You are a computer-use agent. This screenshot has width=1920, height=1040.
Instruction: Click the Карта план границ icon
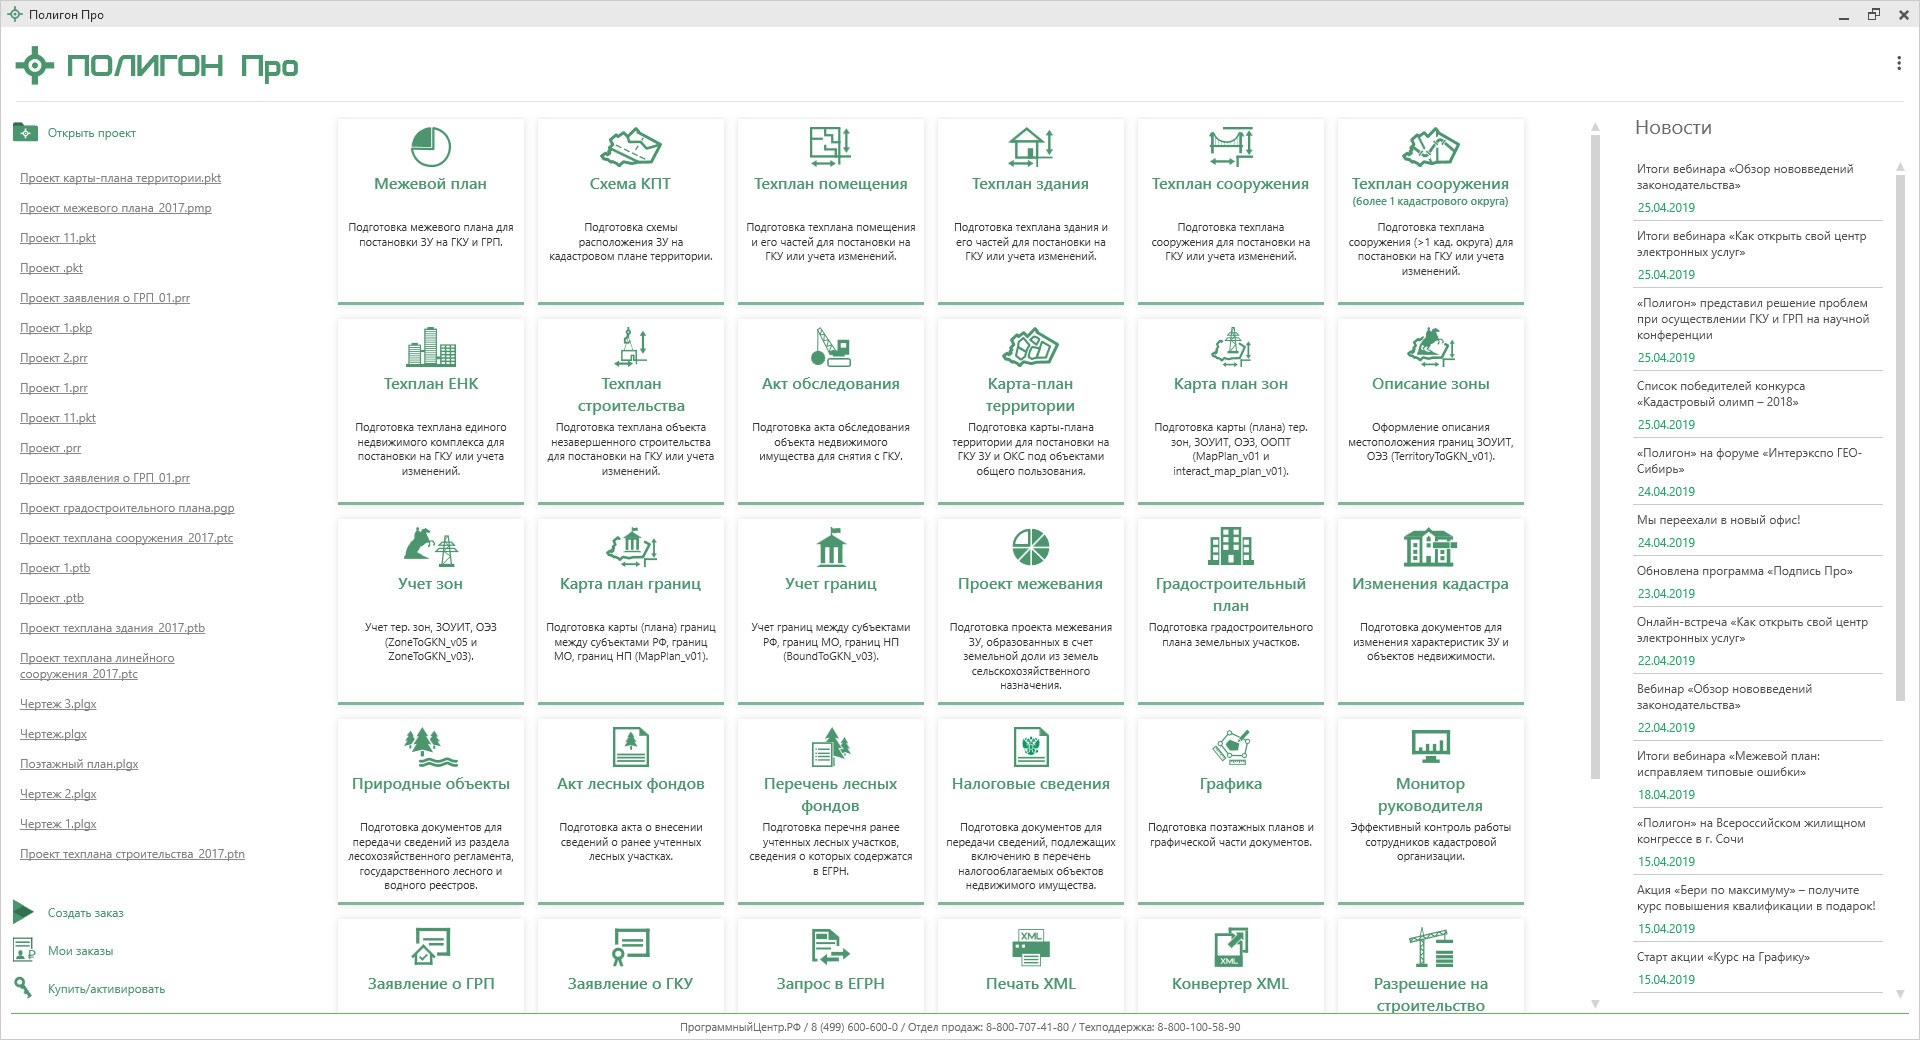coord(631,547)
